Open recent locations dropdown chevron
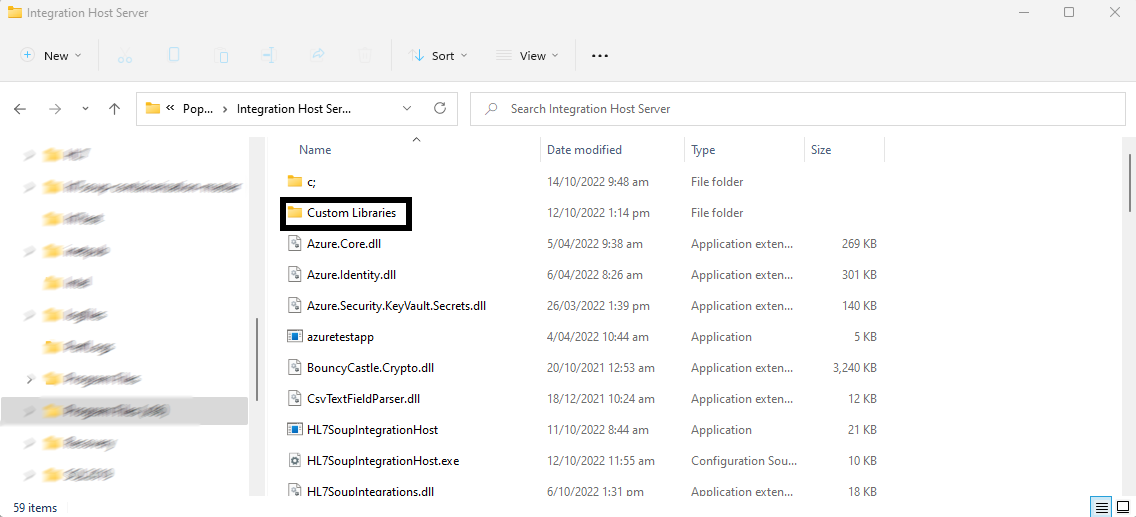The image size is (1136, 517). (85, 109)
